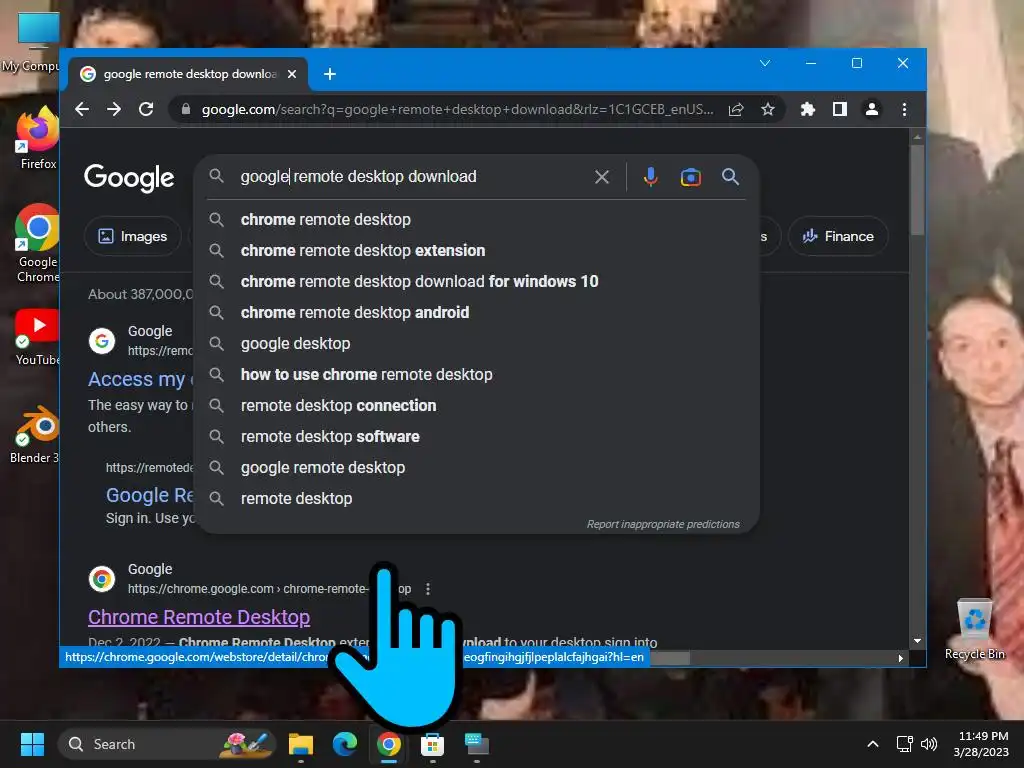Viewport: 1024px width, 768px height.
Task: Bookmark this page with the star
Action: pos(768,109)
